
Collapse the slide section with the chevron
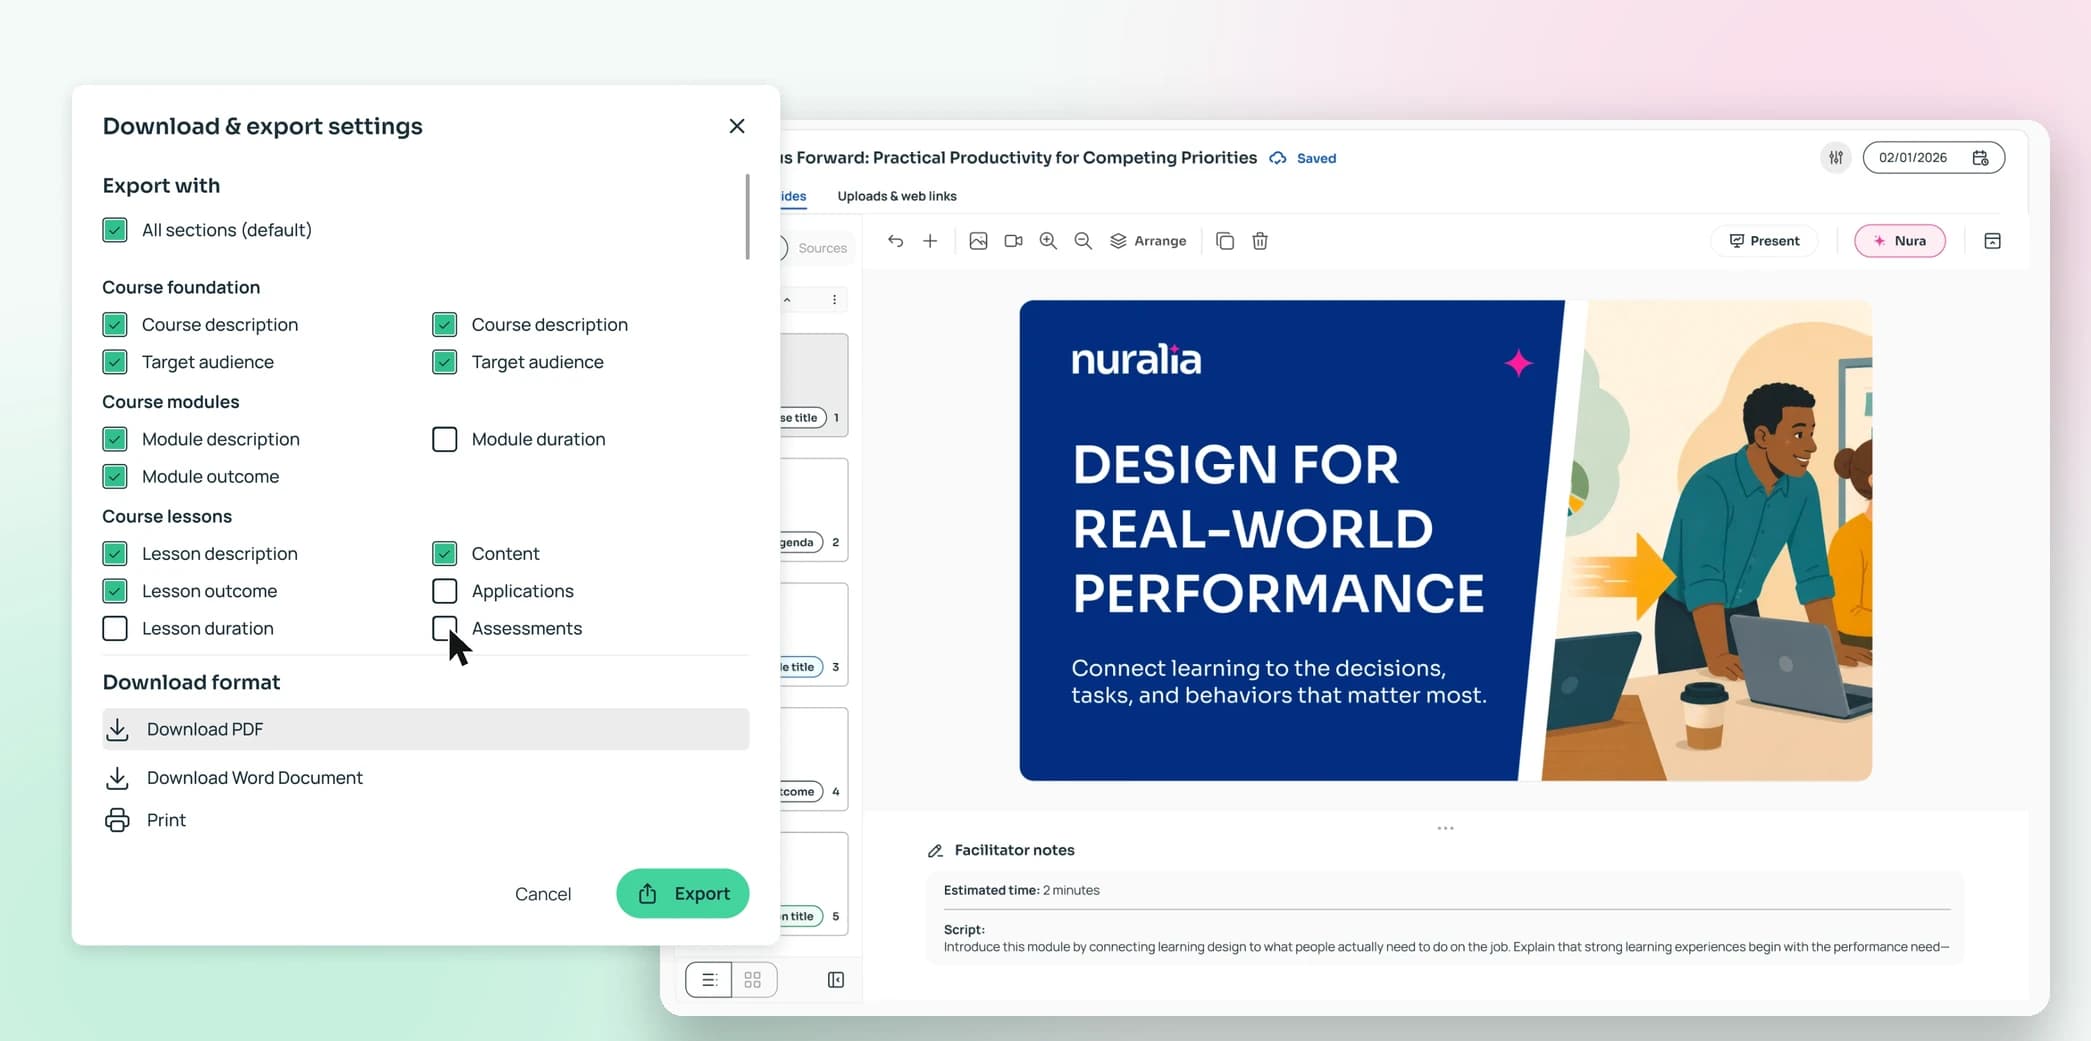787,300
